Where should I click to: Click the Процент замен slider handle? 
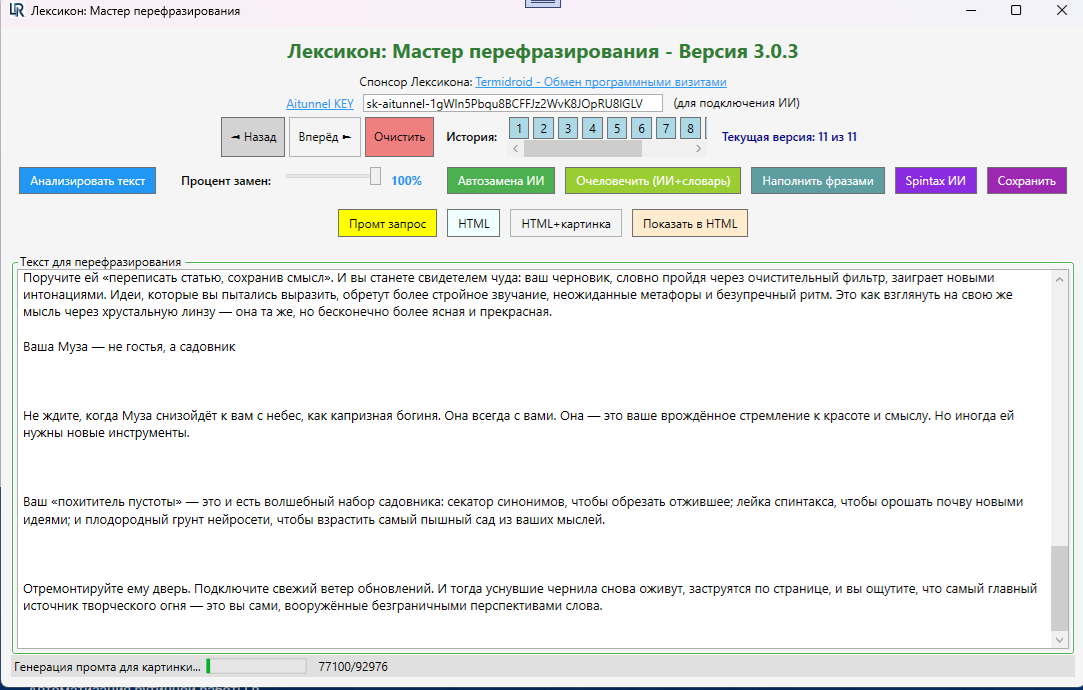(x=375, y=176)
